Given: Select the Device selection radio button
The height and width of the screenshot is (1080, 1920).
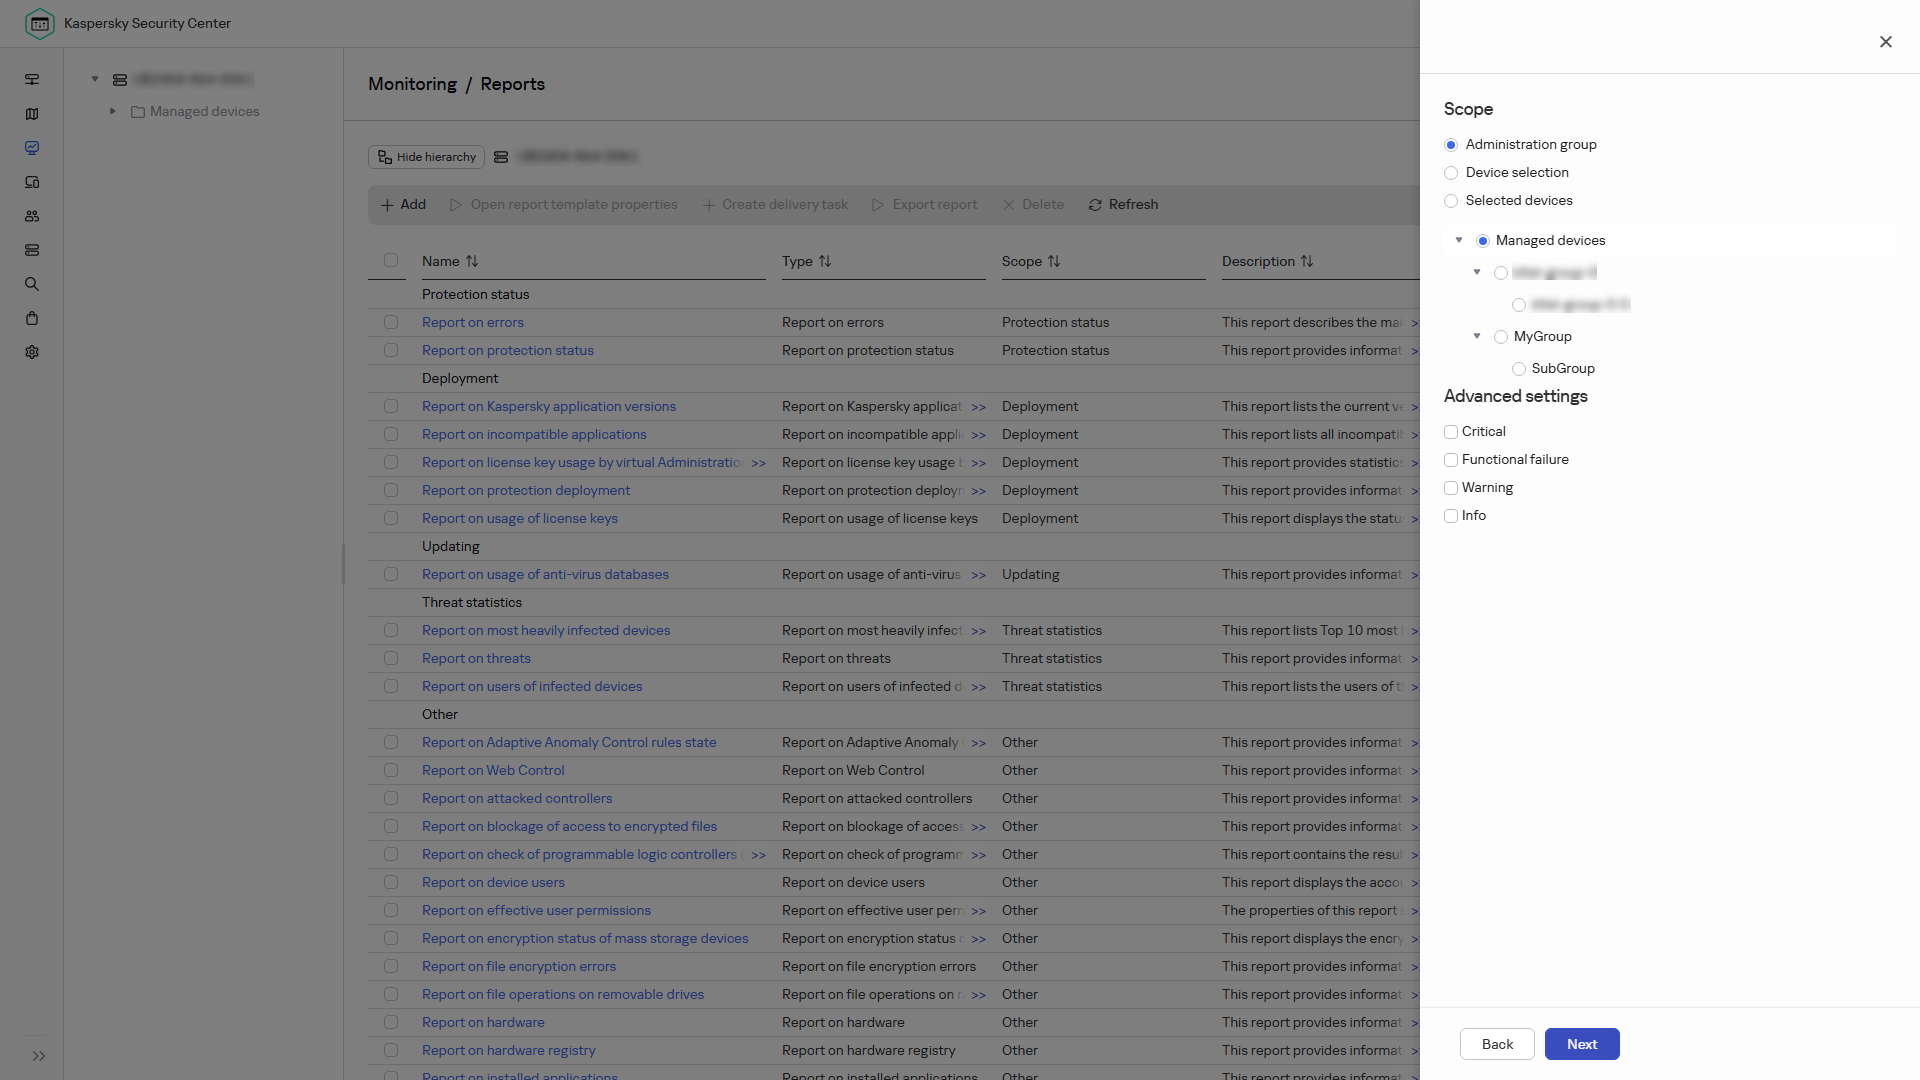Looking at the screenshot, I should coord(1451,173).
